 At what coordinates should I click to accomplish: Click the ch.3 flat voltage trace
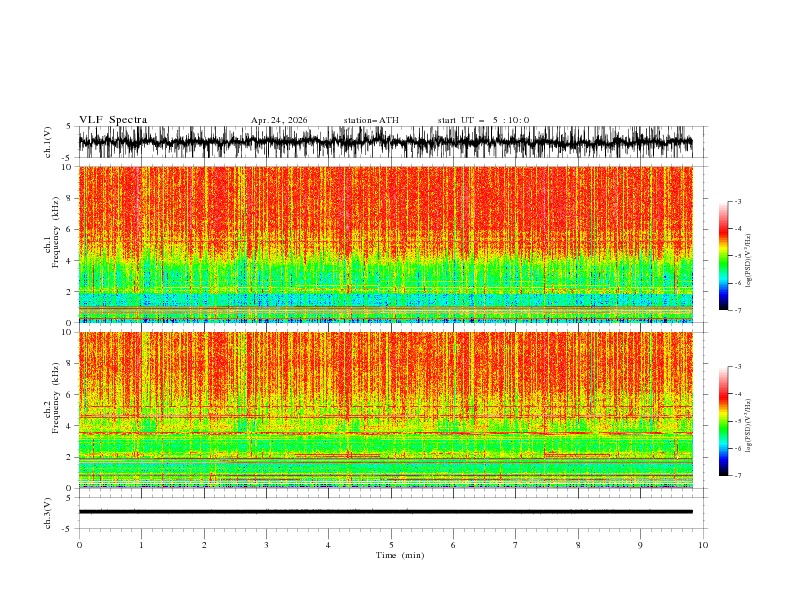tap(385, 512)
